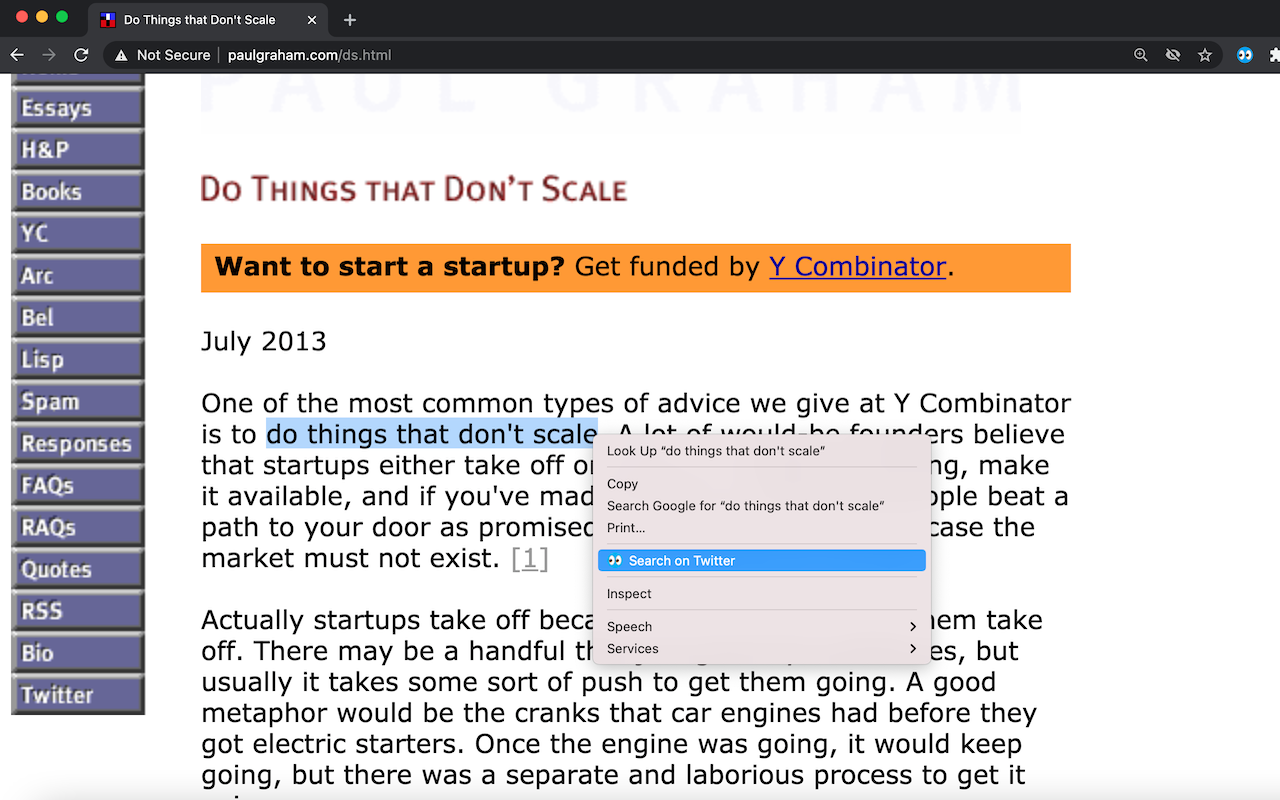Open footnote 1 link

(530, 558)
